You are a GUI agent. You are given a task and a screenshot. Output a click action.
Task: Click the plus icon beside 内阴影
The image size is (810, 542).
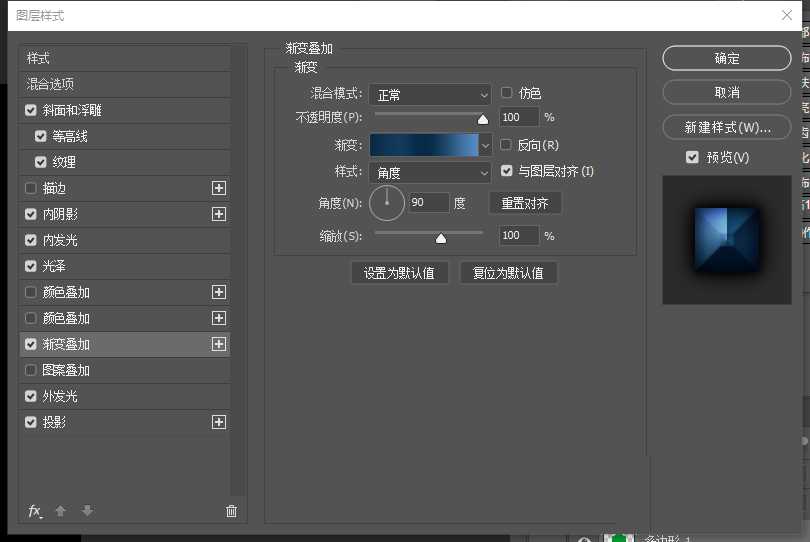click(219, 214)
